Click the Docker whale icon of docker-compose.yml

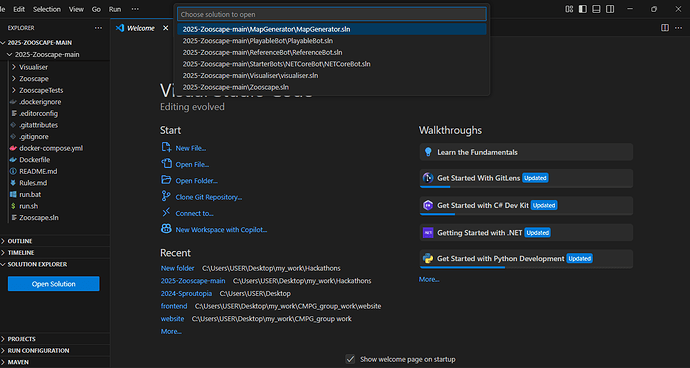coord(13,148)
